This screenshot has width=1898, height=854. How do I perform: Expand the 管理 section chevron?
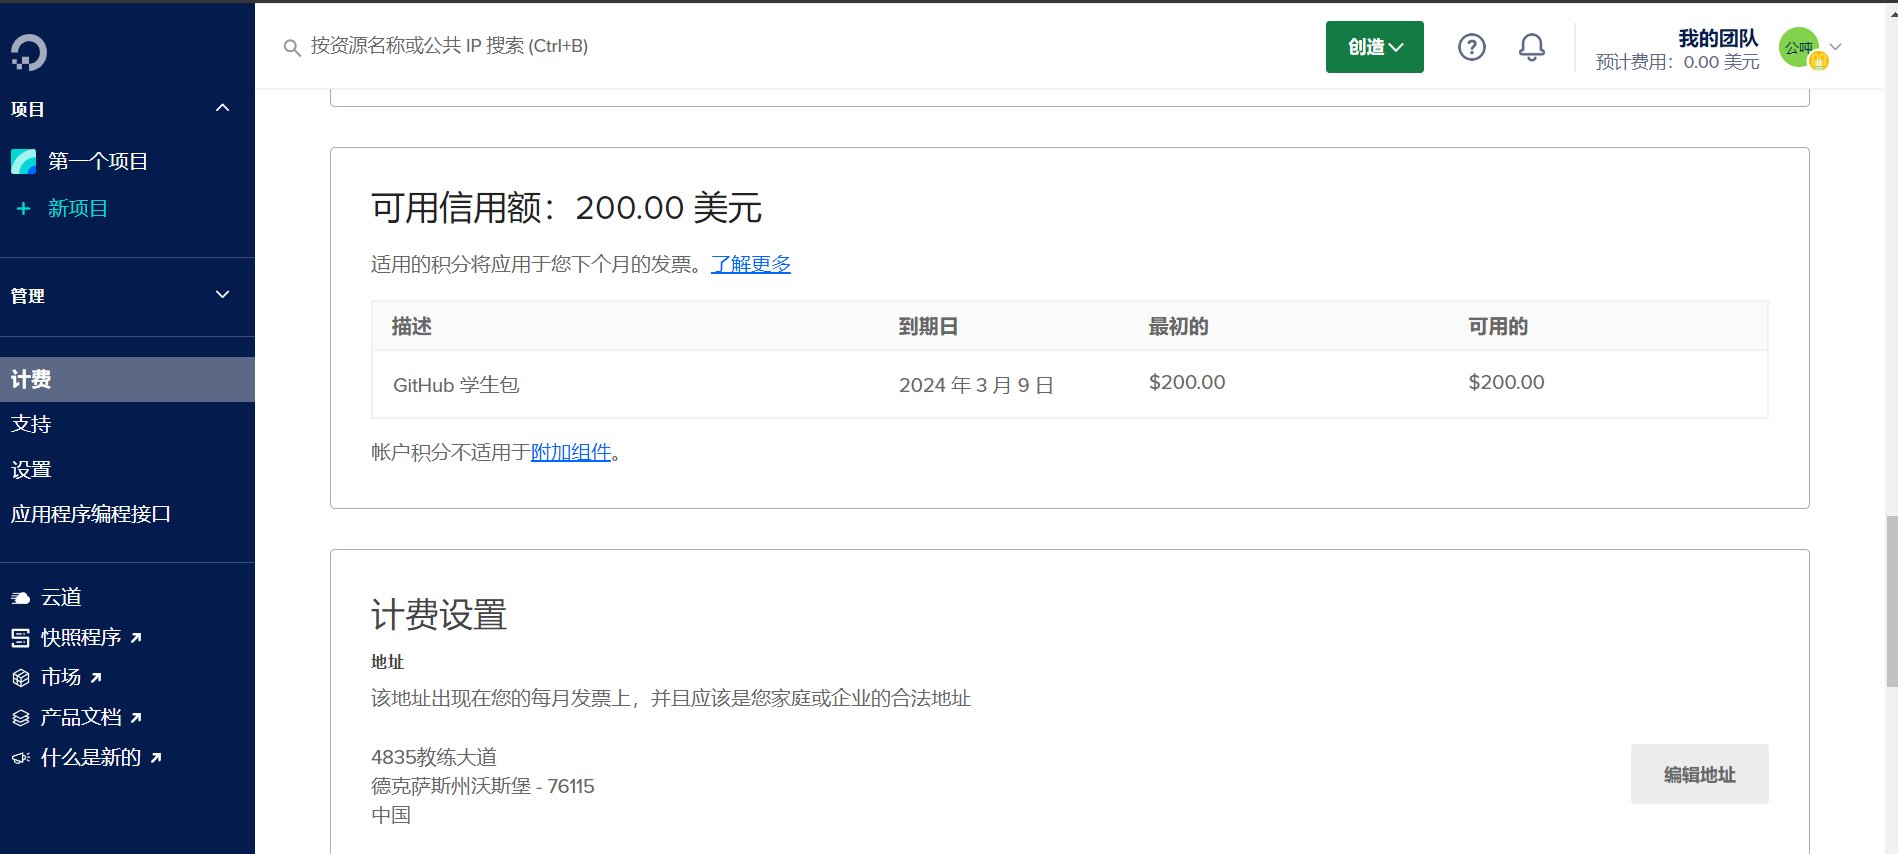click(223, 295)
